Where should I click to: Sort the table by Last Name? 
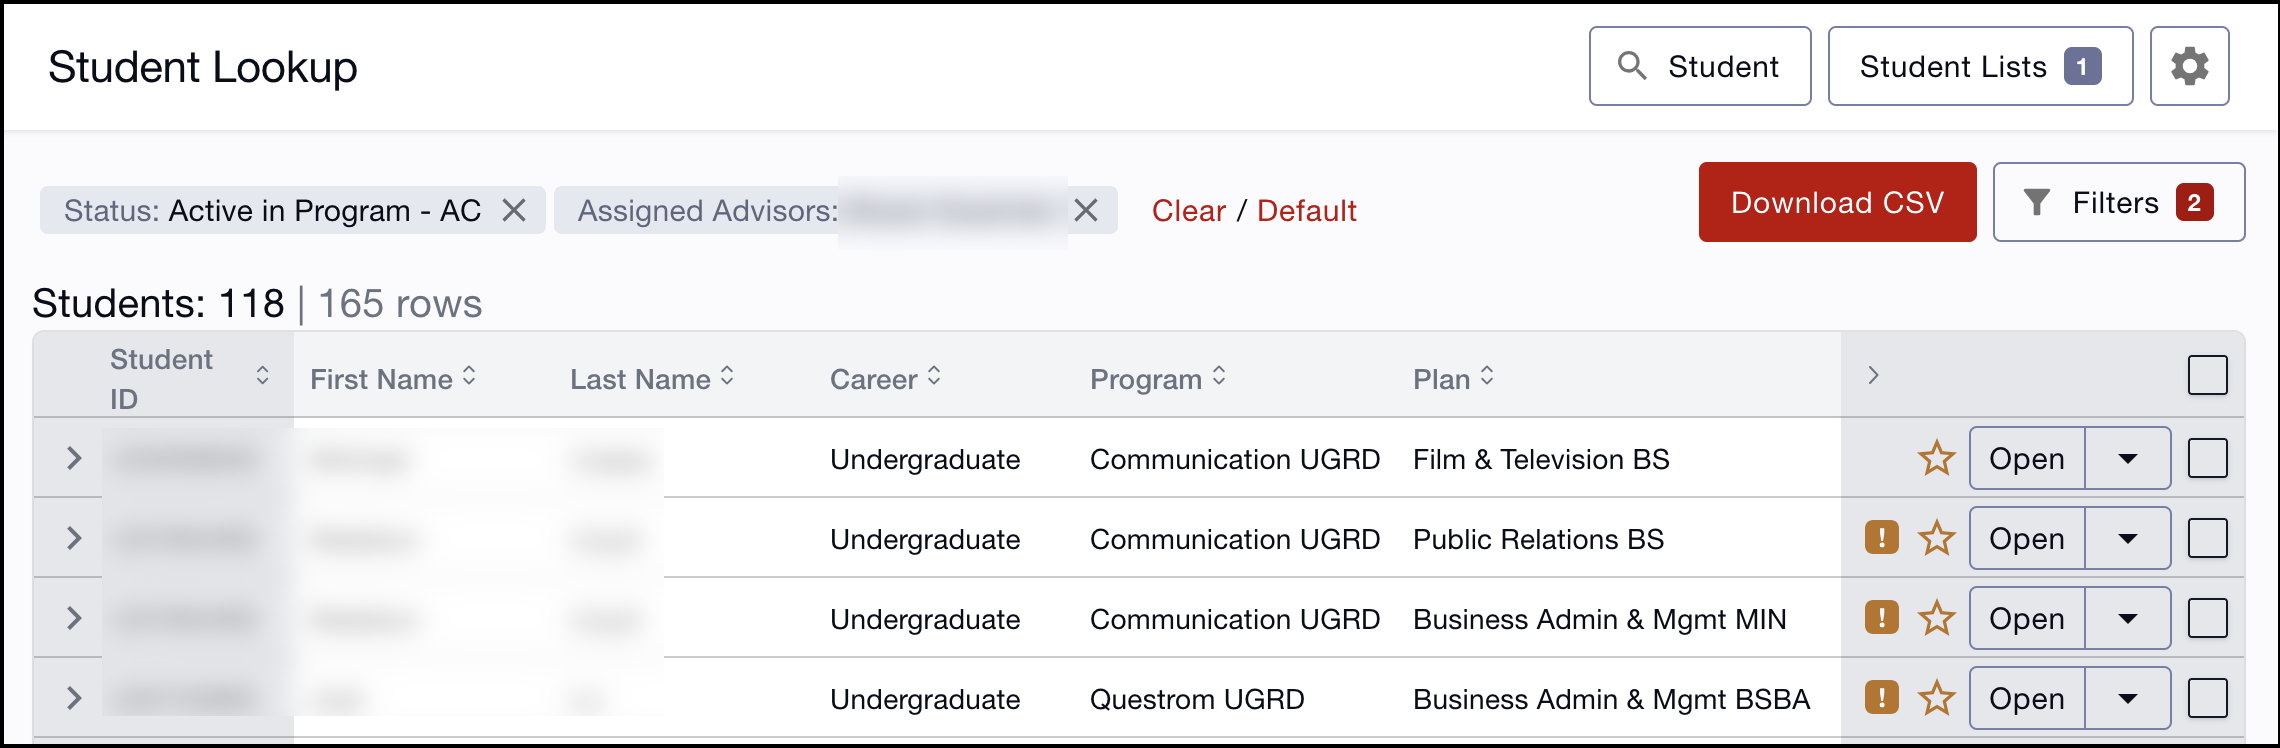652,378
